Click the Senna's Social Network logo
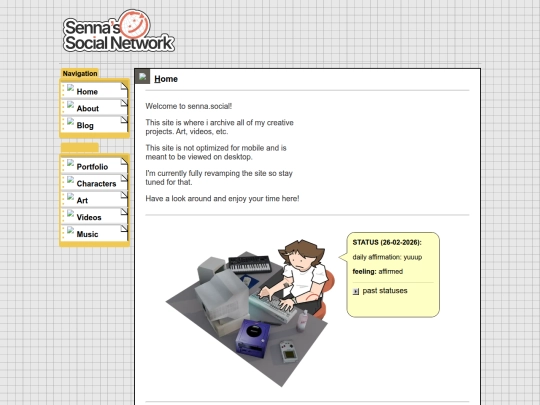540x405 pixels. click(119, 31)
